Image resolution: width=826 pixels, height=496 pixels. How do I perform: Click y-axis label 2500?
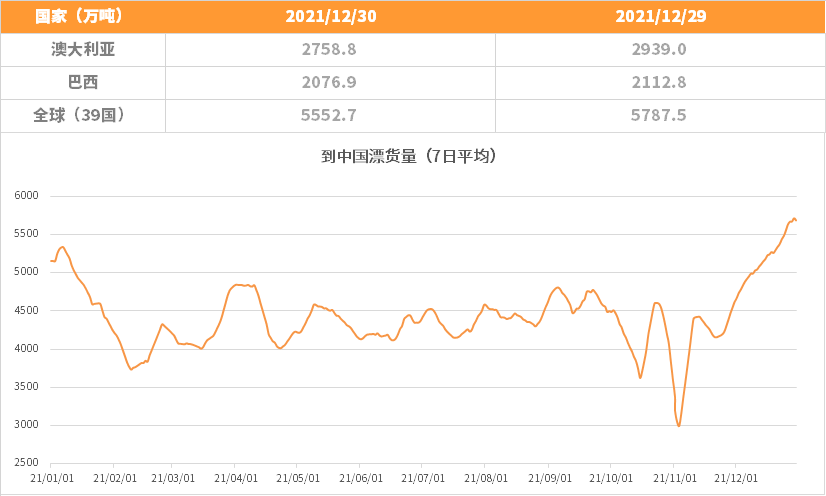pyautogui.click(x=26, y=463)
